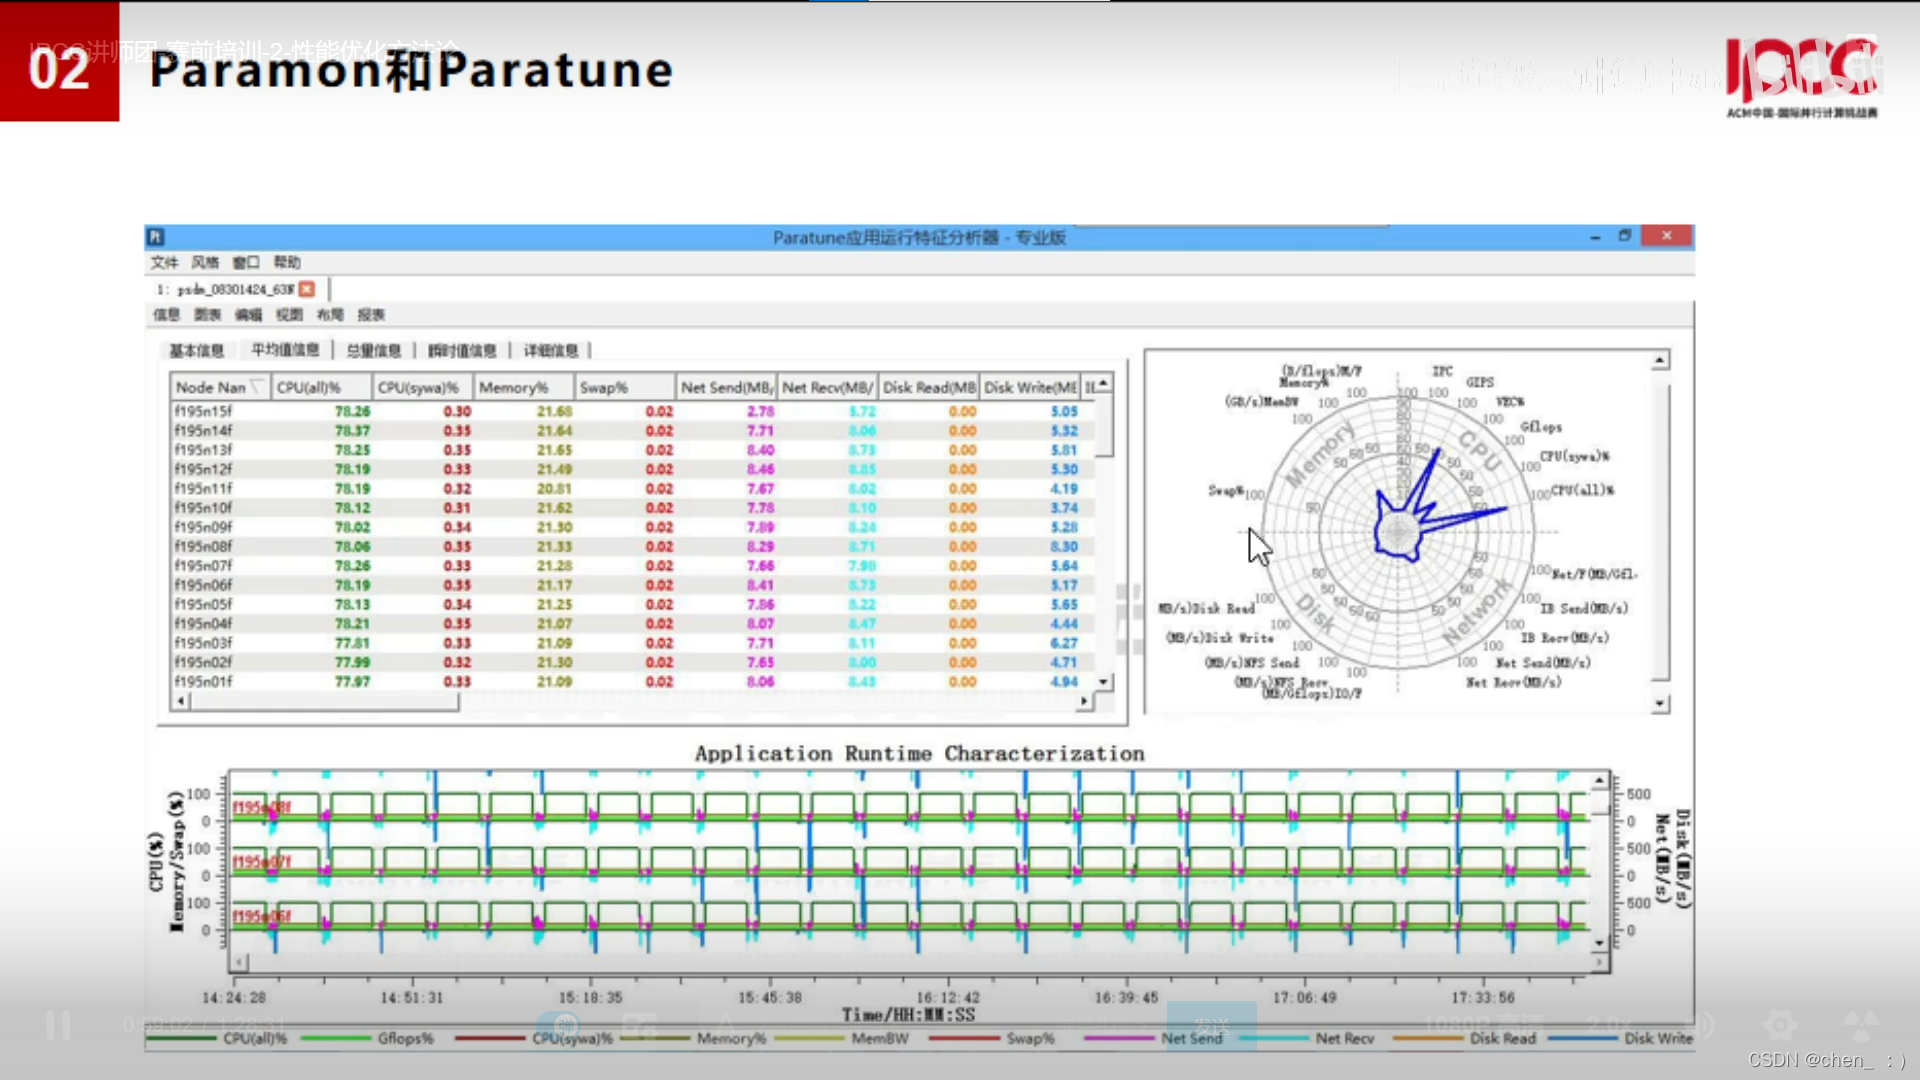Open the 帮助 menu

[287, 262]
